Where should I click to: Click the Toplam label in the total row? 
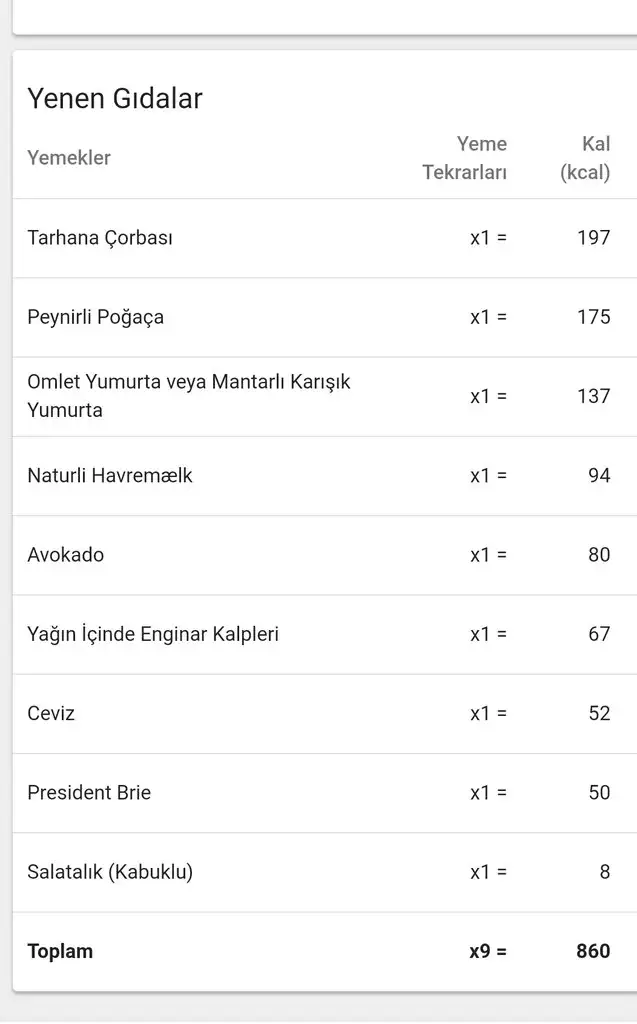click(60, 951)
